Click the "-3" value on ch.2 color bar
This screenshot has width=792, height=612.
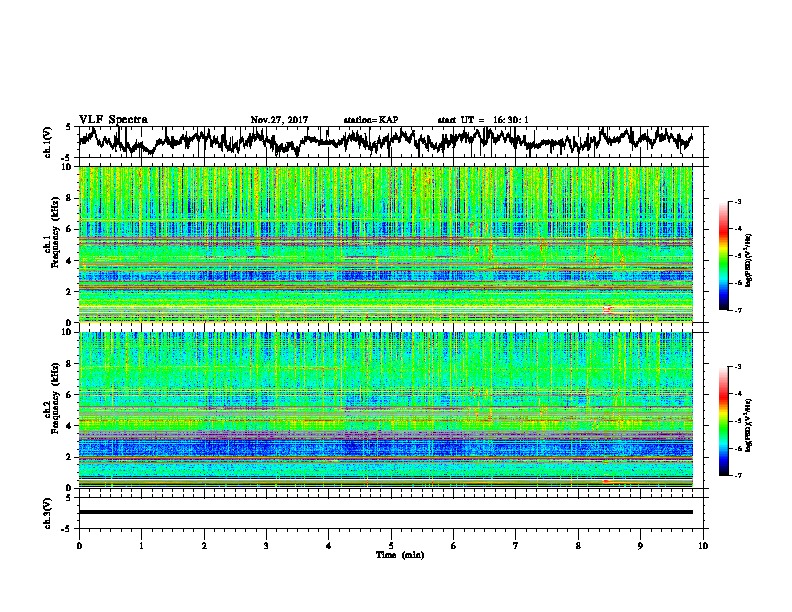coord(737,367)
